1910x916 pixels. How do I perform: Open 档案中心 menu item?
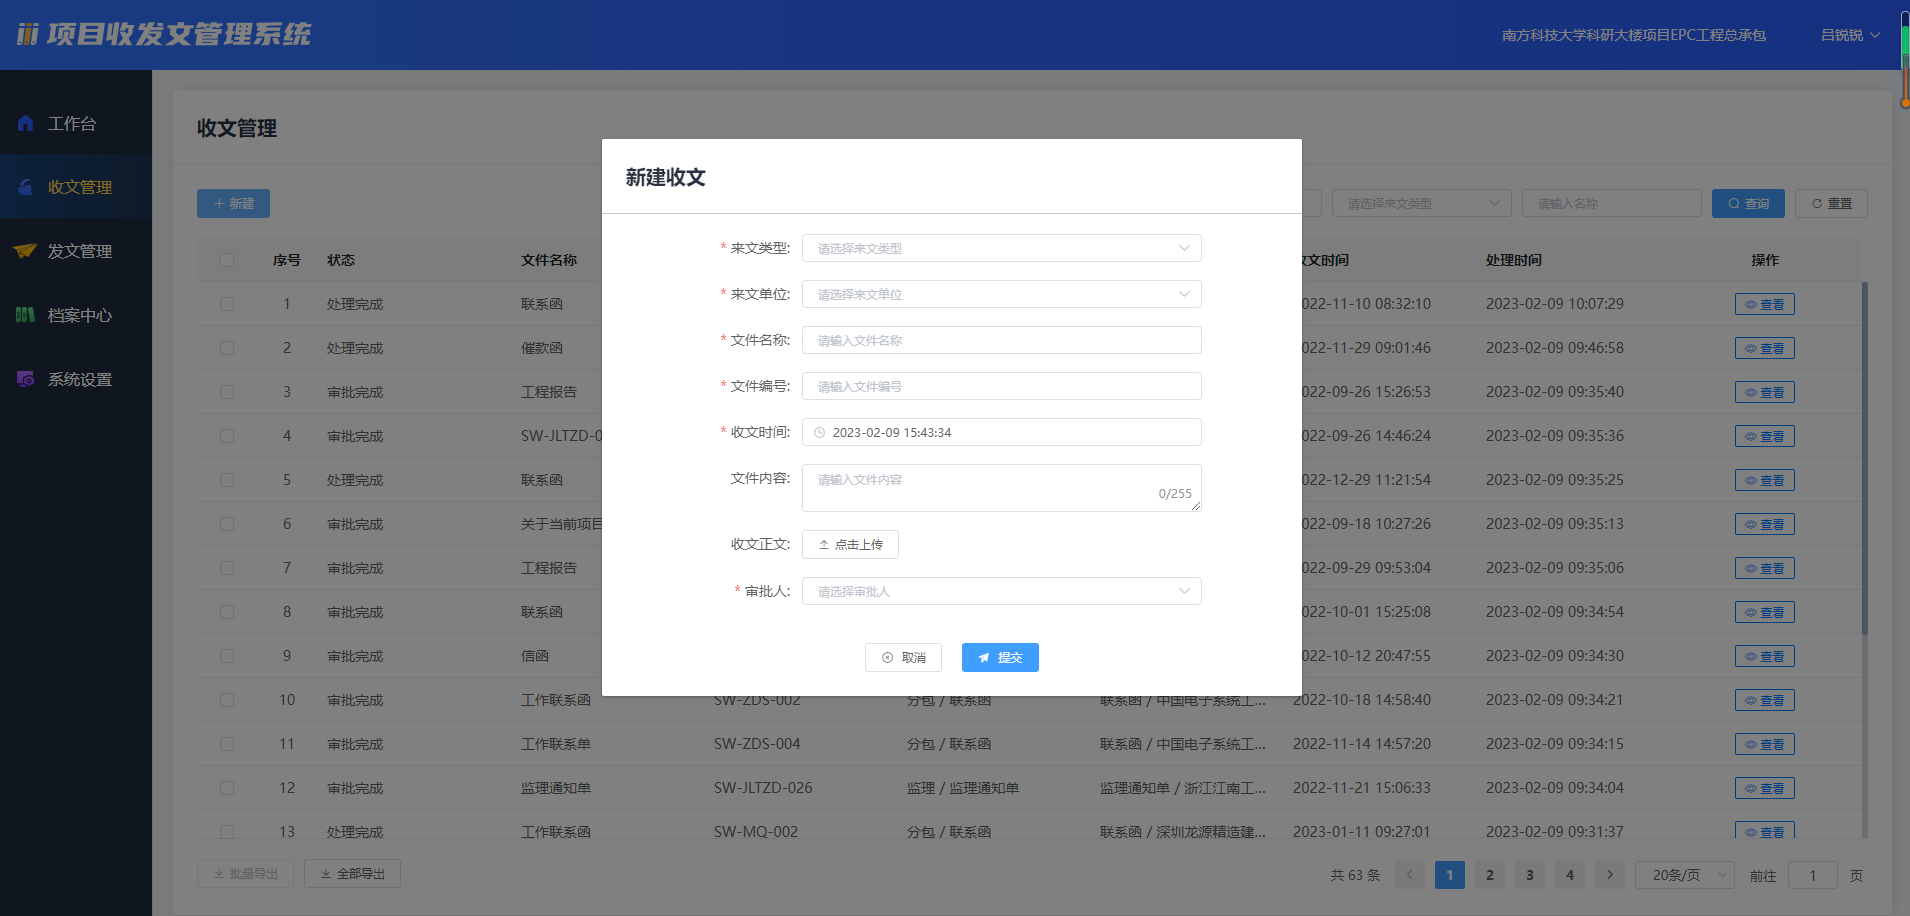tap(76, 315)
